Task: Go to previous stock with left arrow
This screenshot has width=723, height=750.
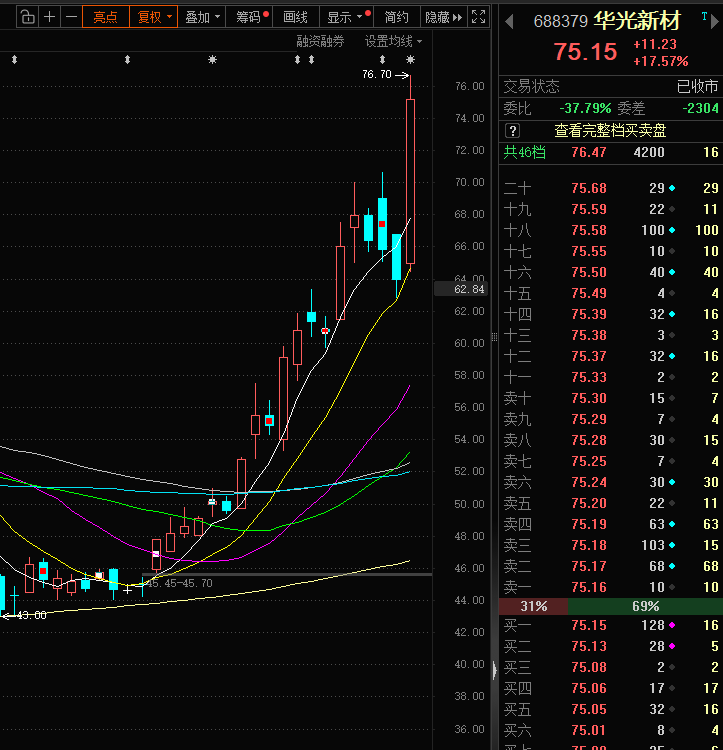Action: click(x=510, y=21)
